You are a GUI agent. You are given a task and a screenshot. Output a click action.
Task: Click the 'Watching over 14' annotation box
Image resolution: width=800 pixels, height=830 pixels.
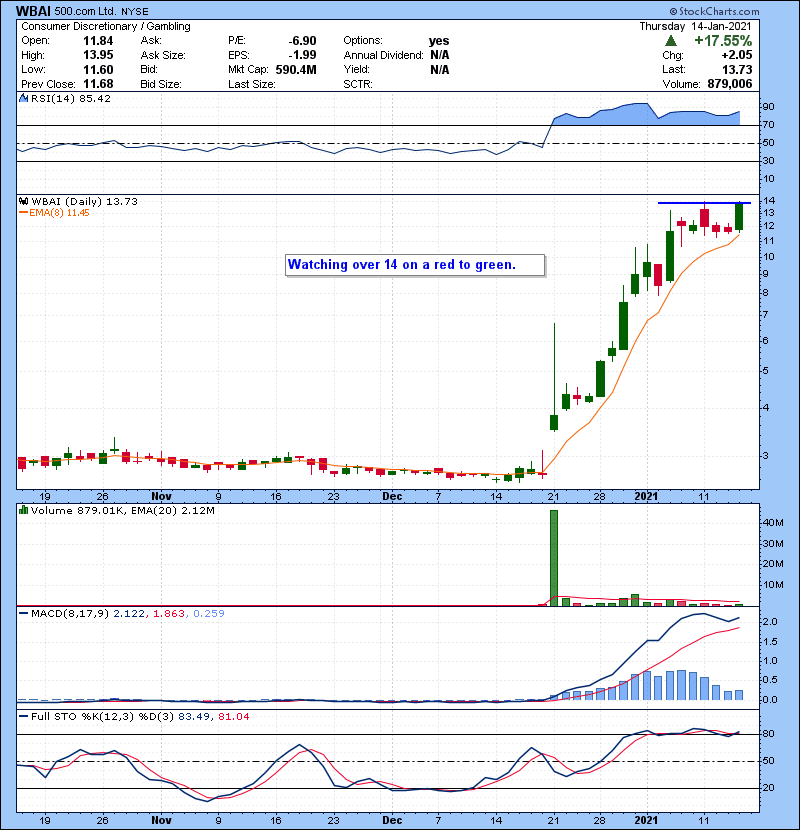[415, 265]
